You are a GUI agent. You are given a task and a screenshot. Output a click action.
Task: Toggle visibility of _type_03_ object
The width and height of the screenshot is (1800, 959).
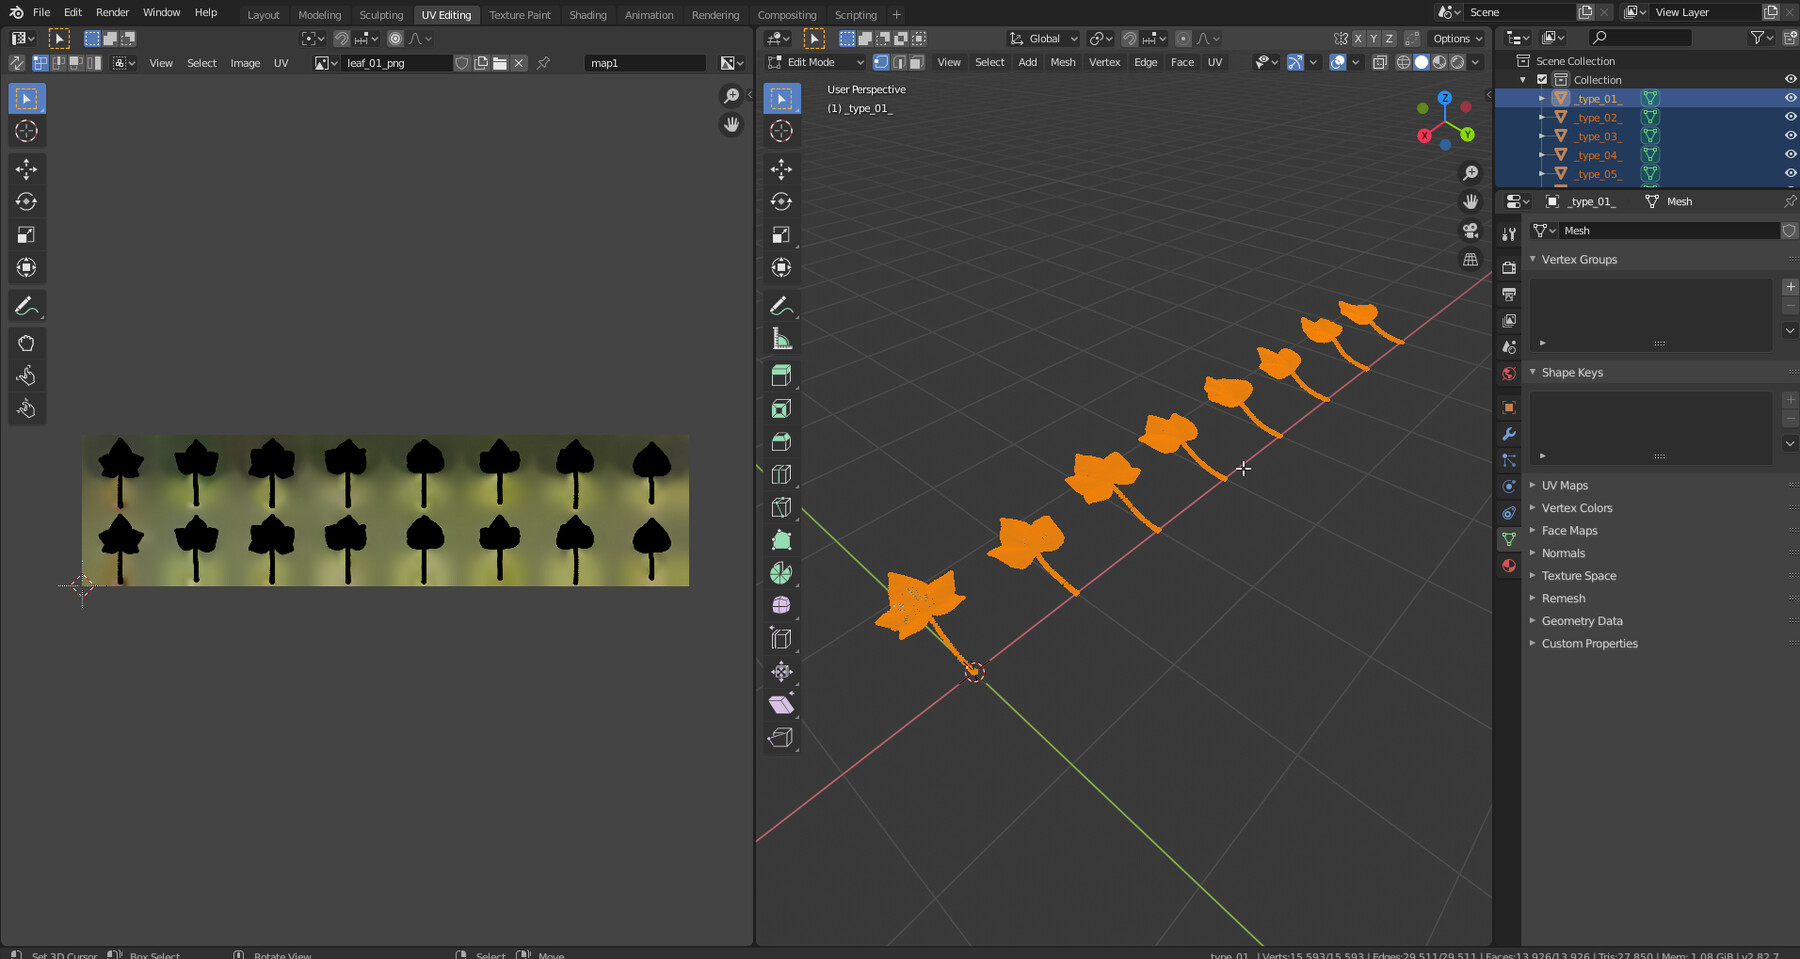(x=1790, y=136)
